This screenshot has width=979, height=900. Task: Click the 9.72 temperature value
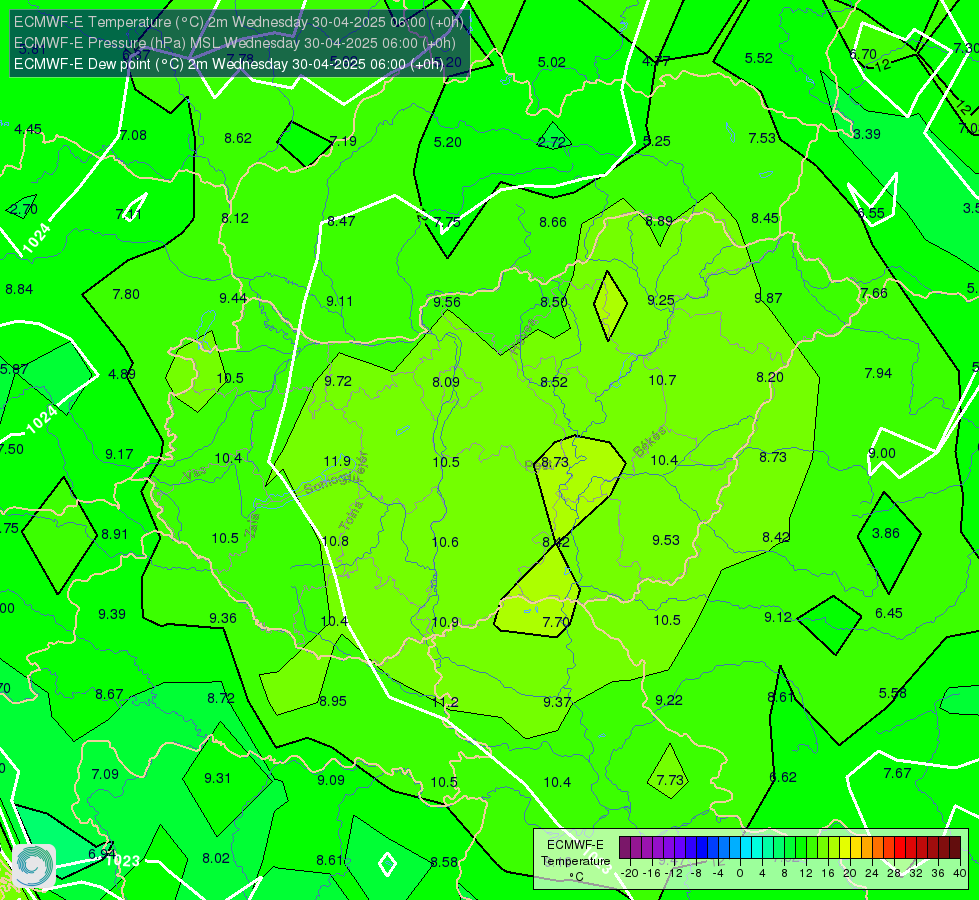coord(338,381)
